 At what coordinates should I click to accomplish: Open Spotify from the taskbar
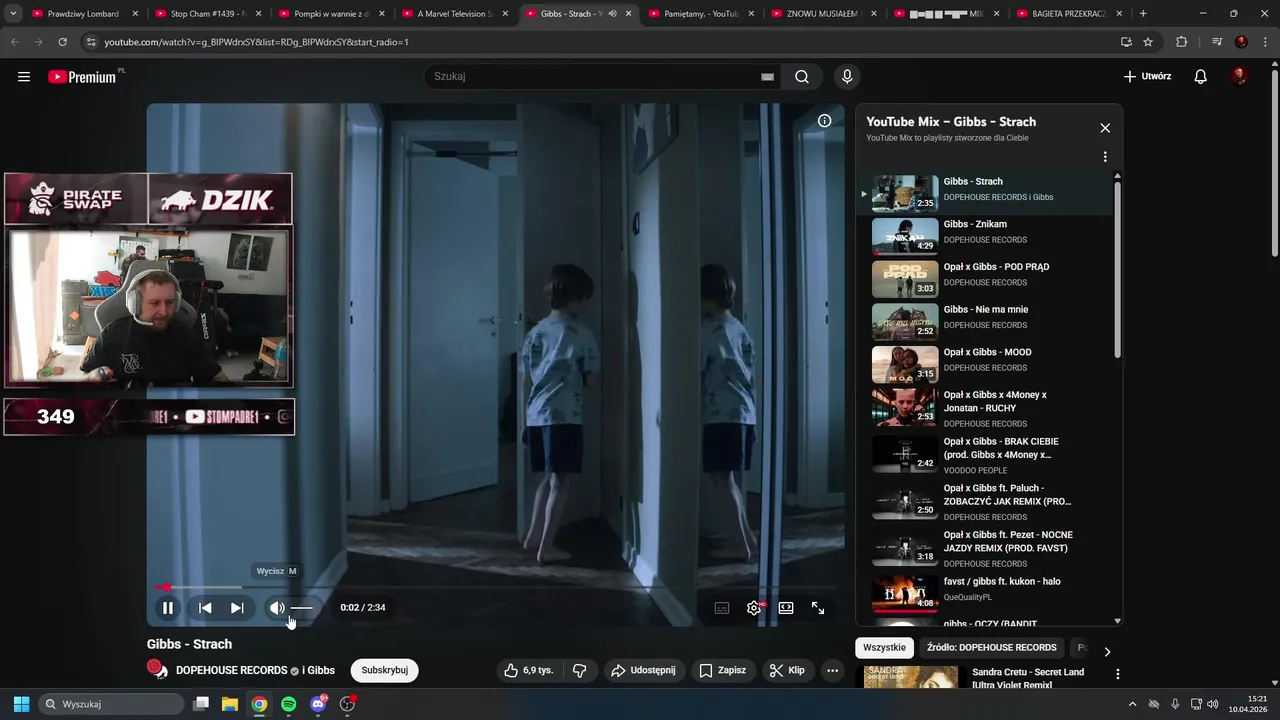[x=289, y=704]
